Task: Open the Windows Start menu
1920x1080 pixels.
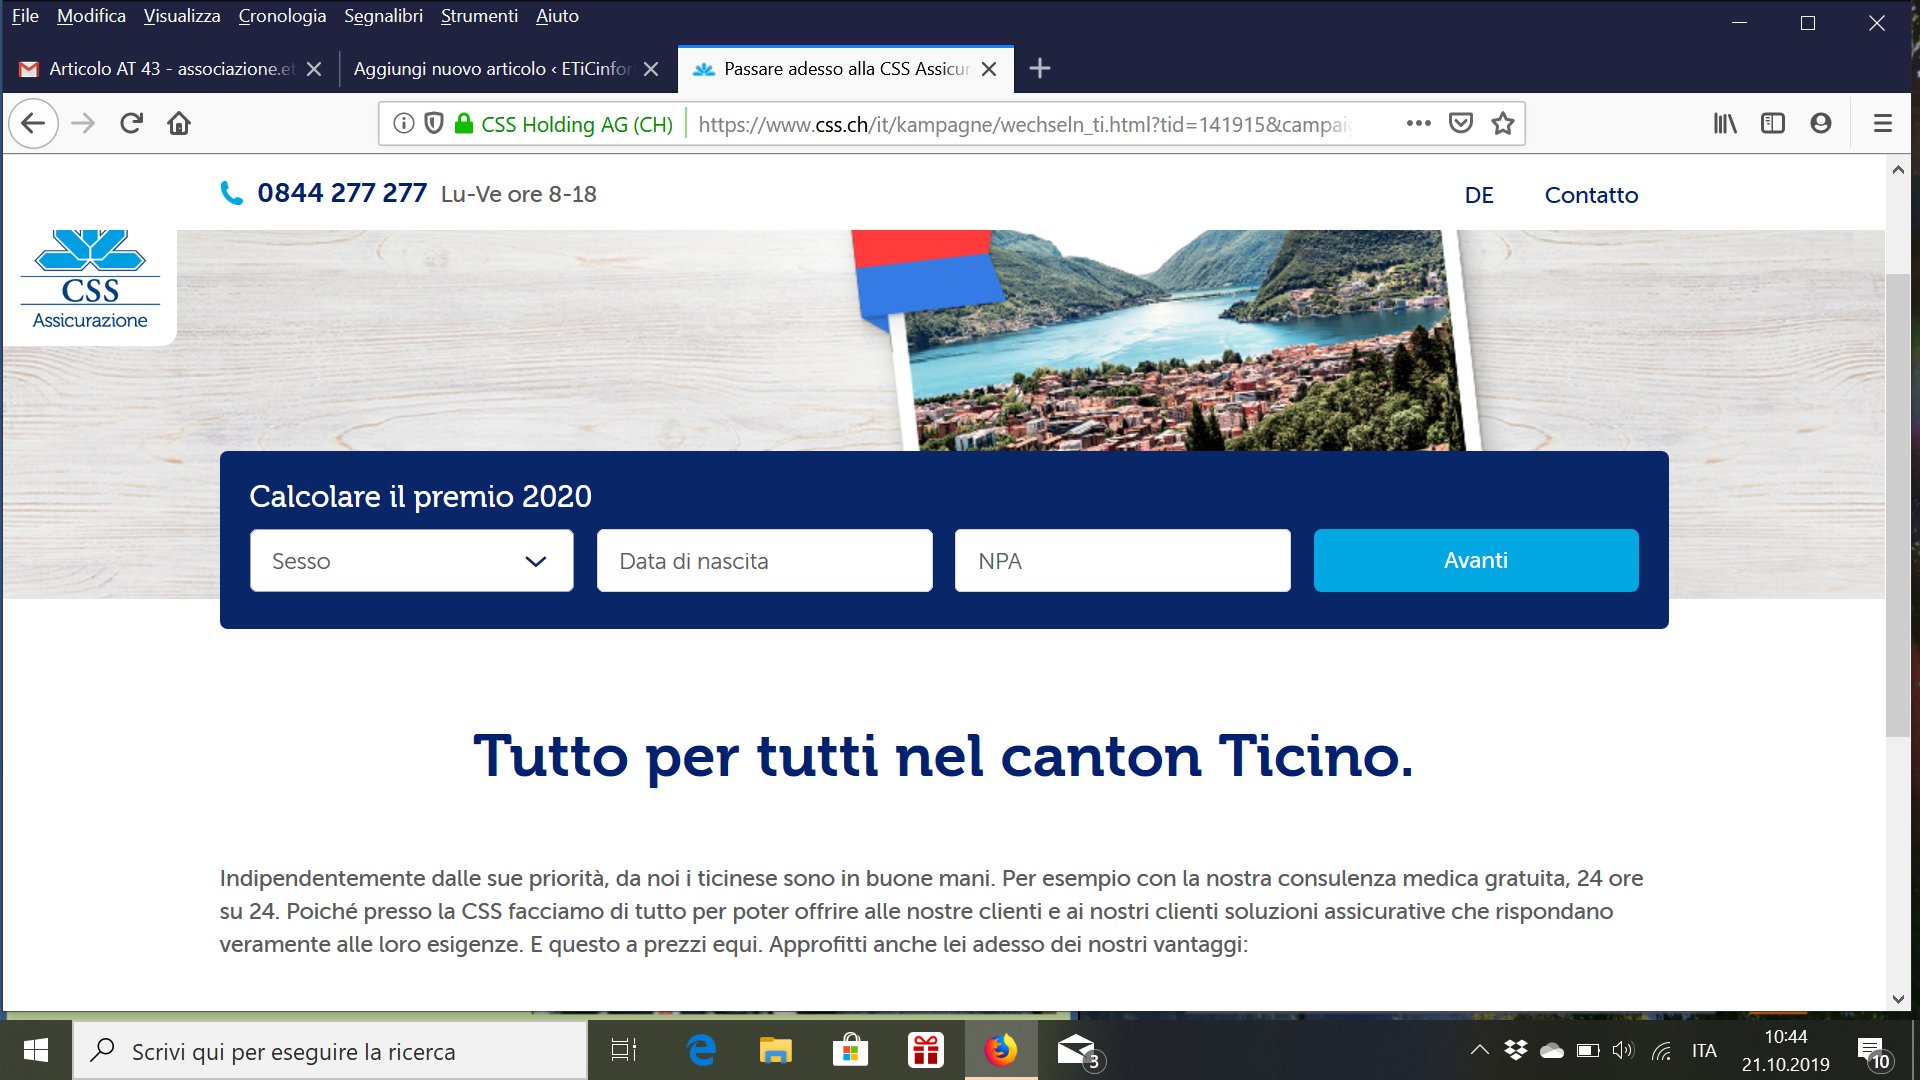Action: (36, 1050)
